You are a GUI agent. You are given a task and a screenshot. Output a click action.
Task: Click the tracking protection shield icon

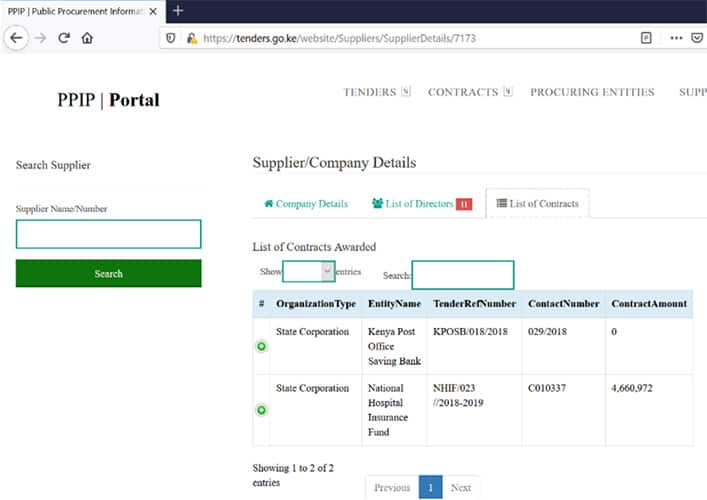click(x=171, y=38)
